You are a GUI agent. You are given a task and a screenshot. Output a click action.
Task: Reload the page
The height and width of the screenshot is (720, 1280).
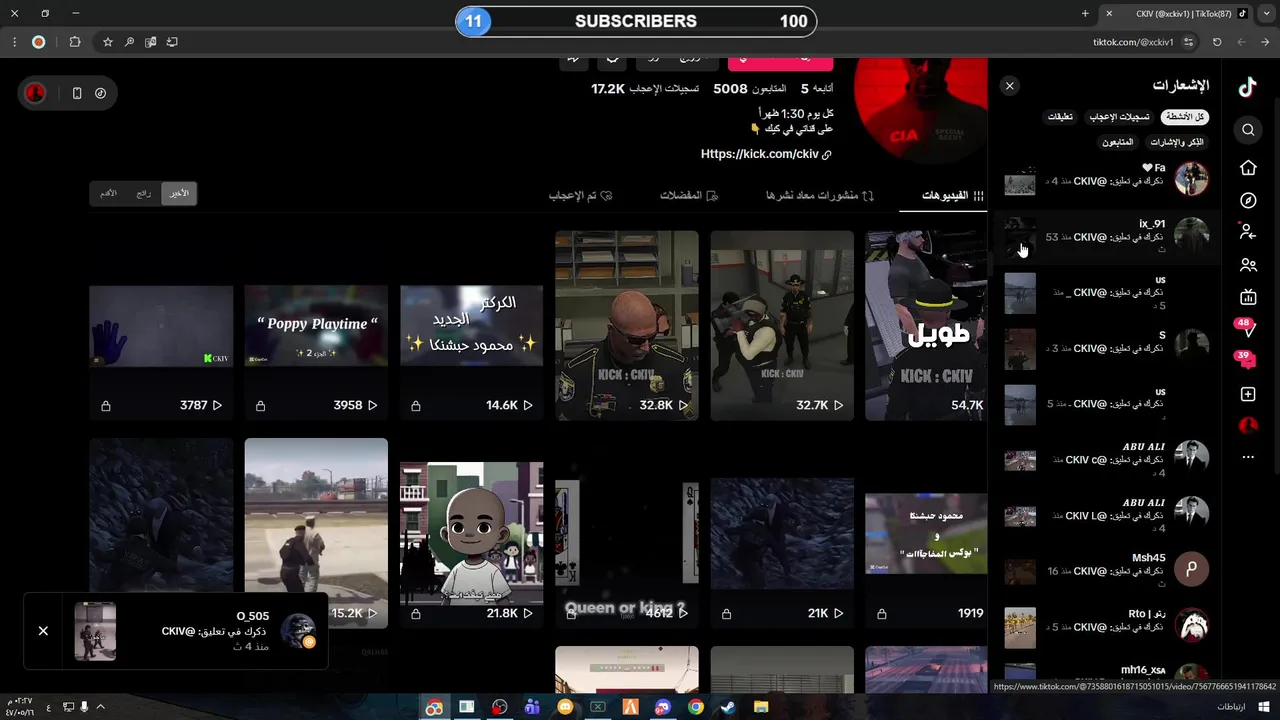(1217, 42)
